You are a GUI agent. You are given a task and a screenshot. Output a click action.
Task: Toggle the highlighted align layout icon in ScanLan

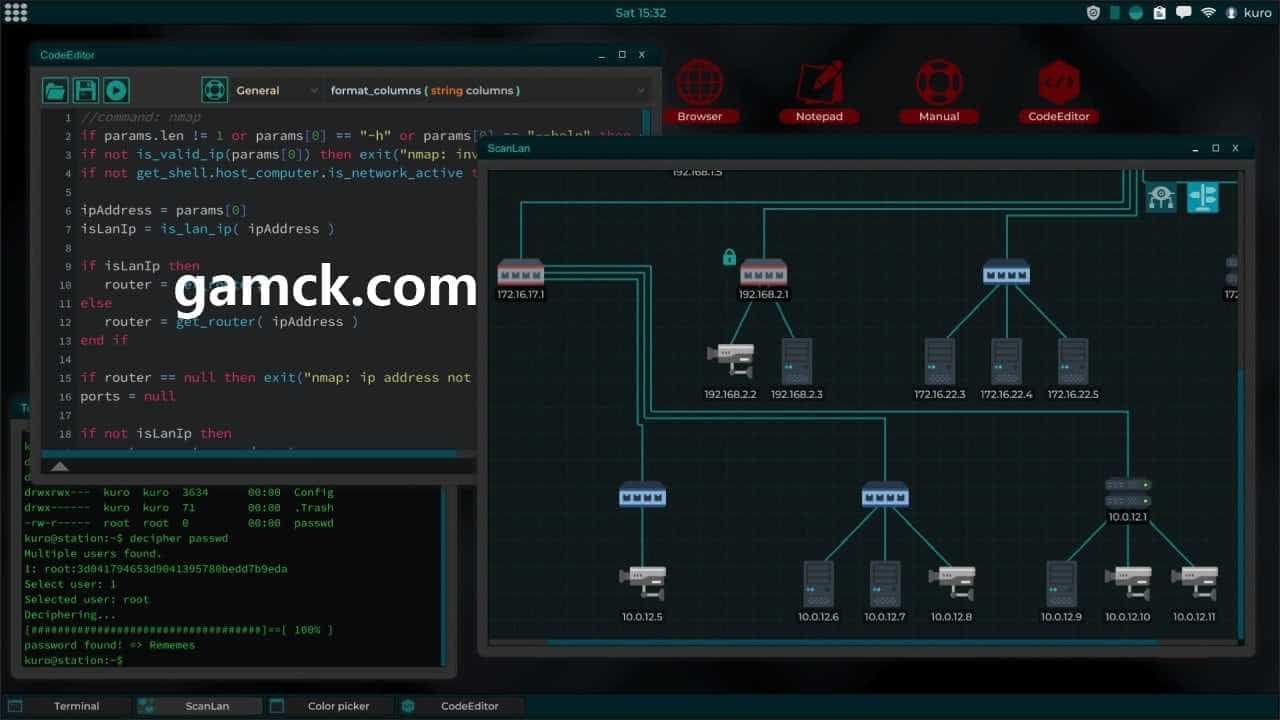tap(1203, 197)
